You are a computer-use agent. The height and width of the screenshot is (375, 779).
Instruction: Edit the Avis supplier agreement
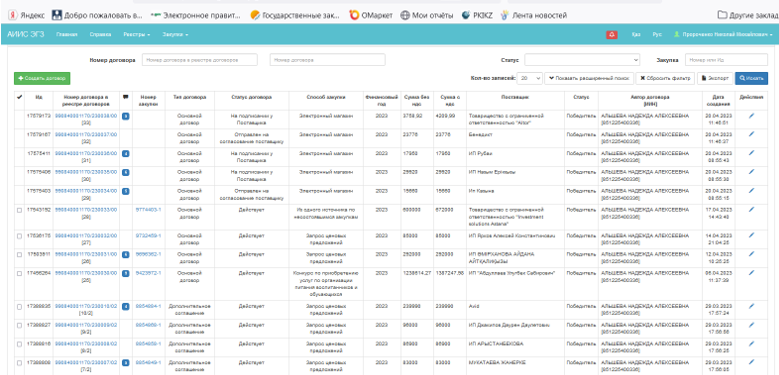(751, 305)
